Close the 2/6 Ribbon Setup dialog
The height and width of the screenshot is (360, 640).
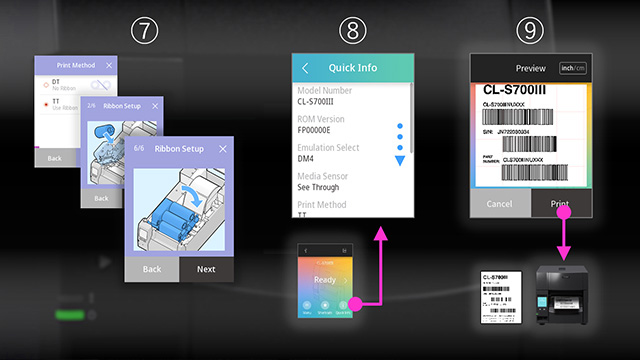click(x=155, y=106)
